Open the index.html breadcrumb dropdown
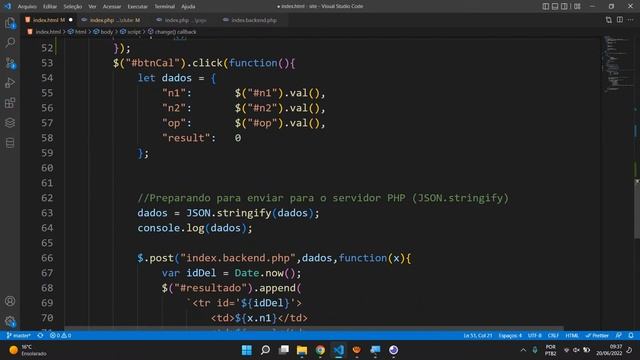This screenshot has width=640, height=360. click(x=44, y=31)
